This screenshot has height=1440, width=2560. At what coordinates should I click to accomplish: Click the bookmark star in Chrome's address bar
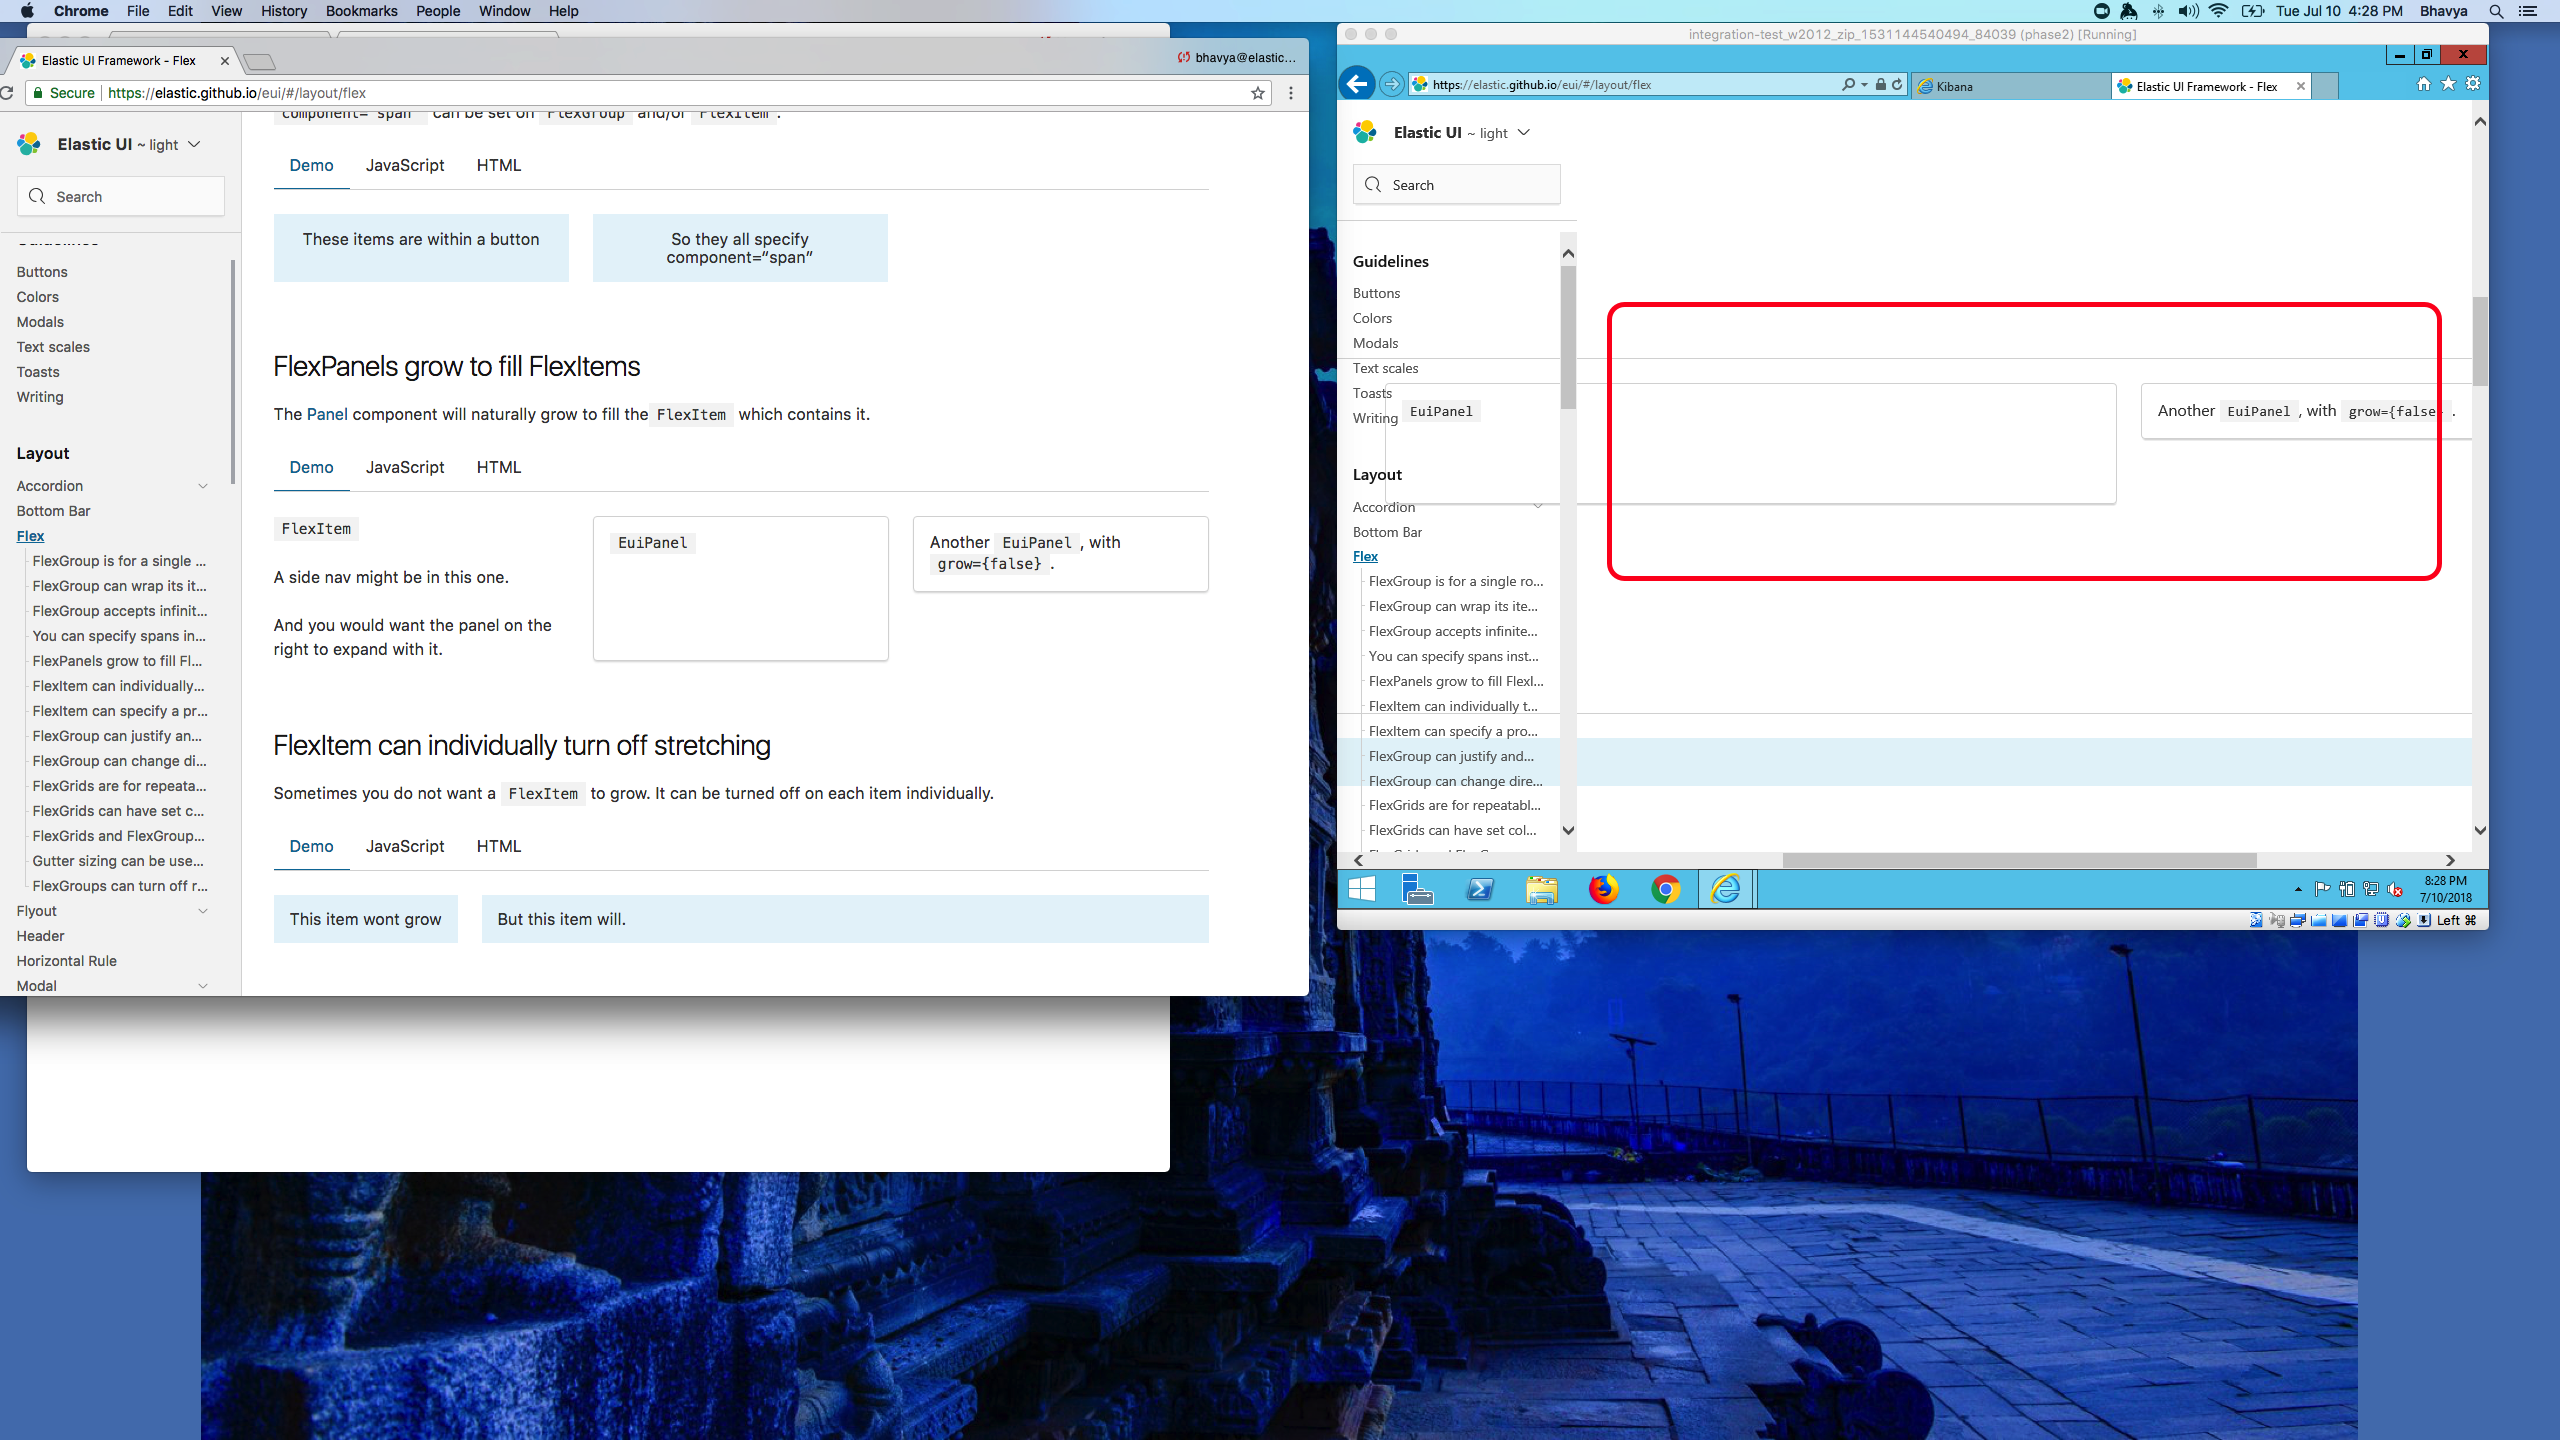pos(1257,93)
